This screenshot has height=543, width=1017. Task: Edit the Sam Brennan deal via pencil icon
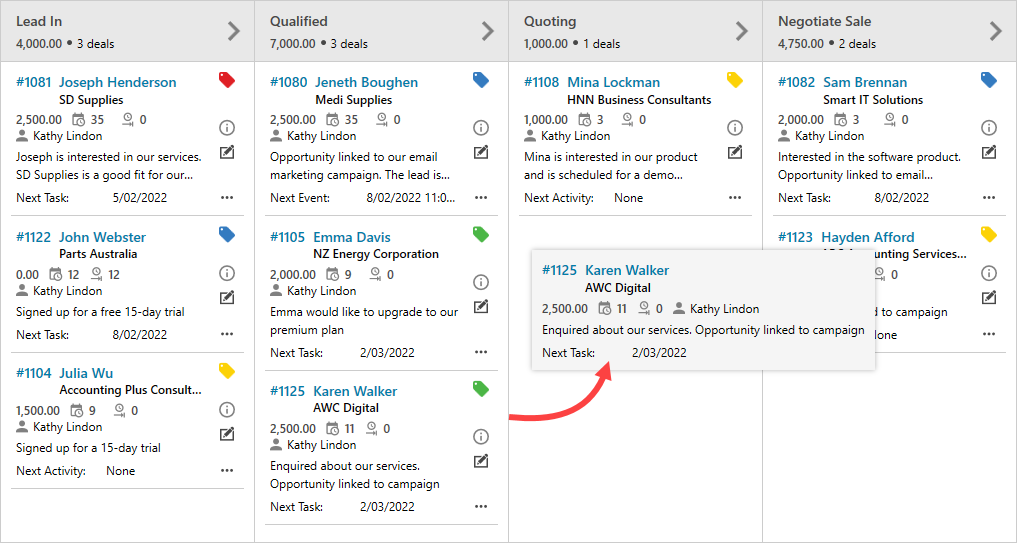pyautogui.click(x=989, y=152)
